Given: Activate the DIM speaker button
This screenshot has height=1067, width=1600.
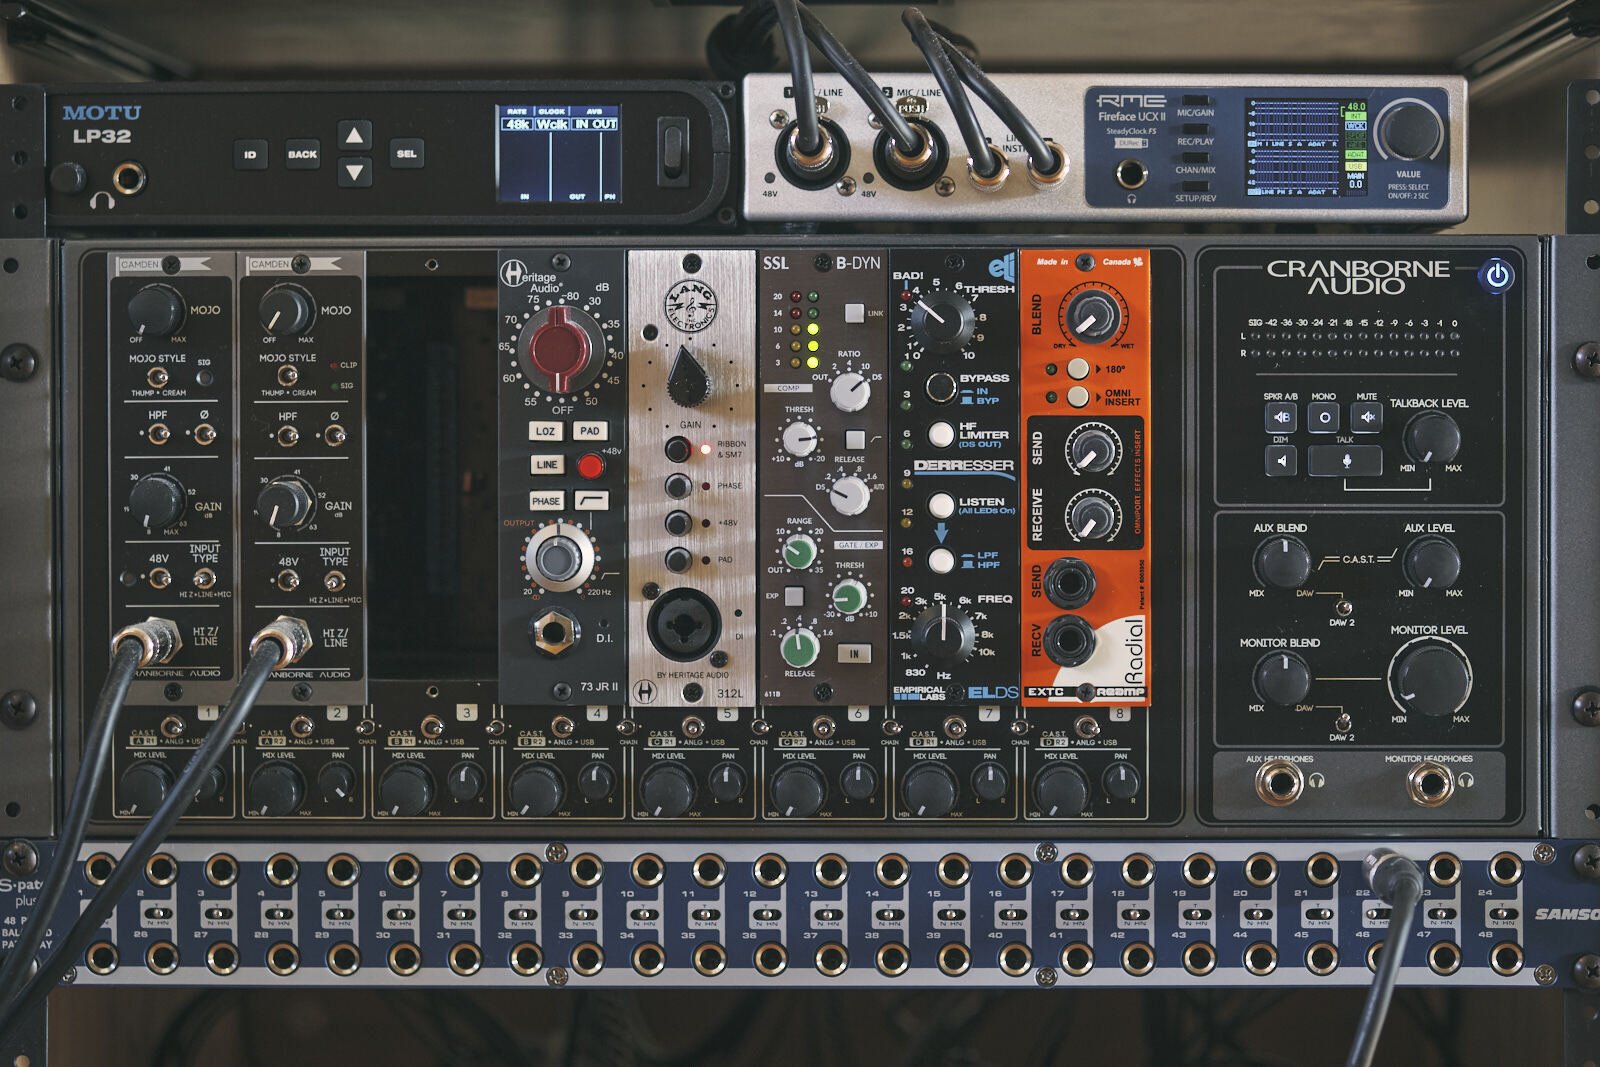Looking at the screenshot, I should (1281, 460).
